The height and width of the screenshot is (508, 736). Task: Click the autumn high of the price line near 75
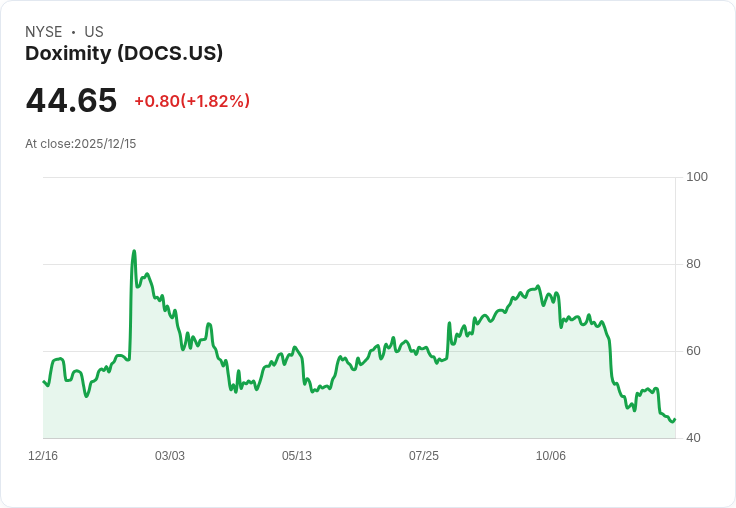(538, 286)
